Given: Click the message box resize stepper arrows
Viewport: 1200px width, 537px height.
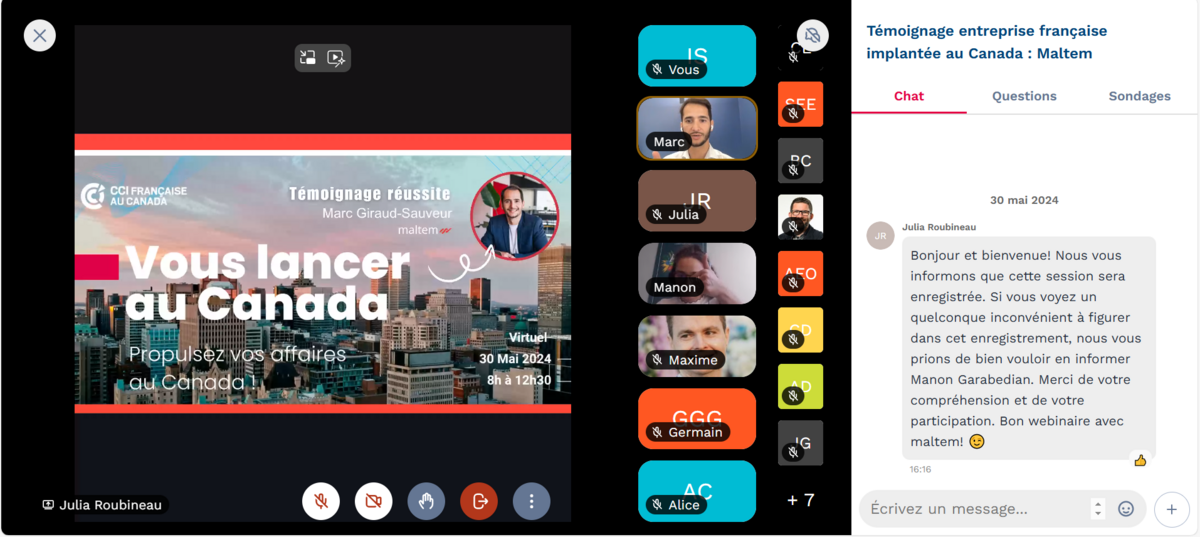Looking at the screenshot, I should pos(1098,509).
